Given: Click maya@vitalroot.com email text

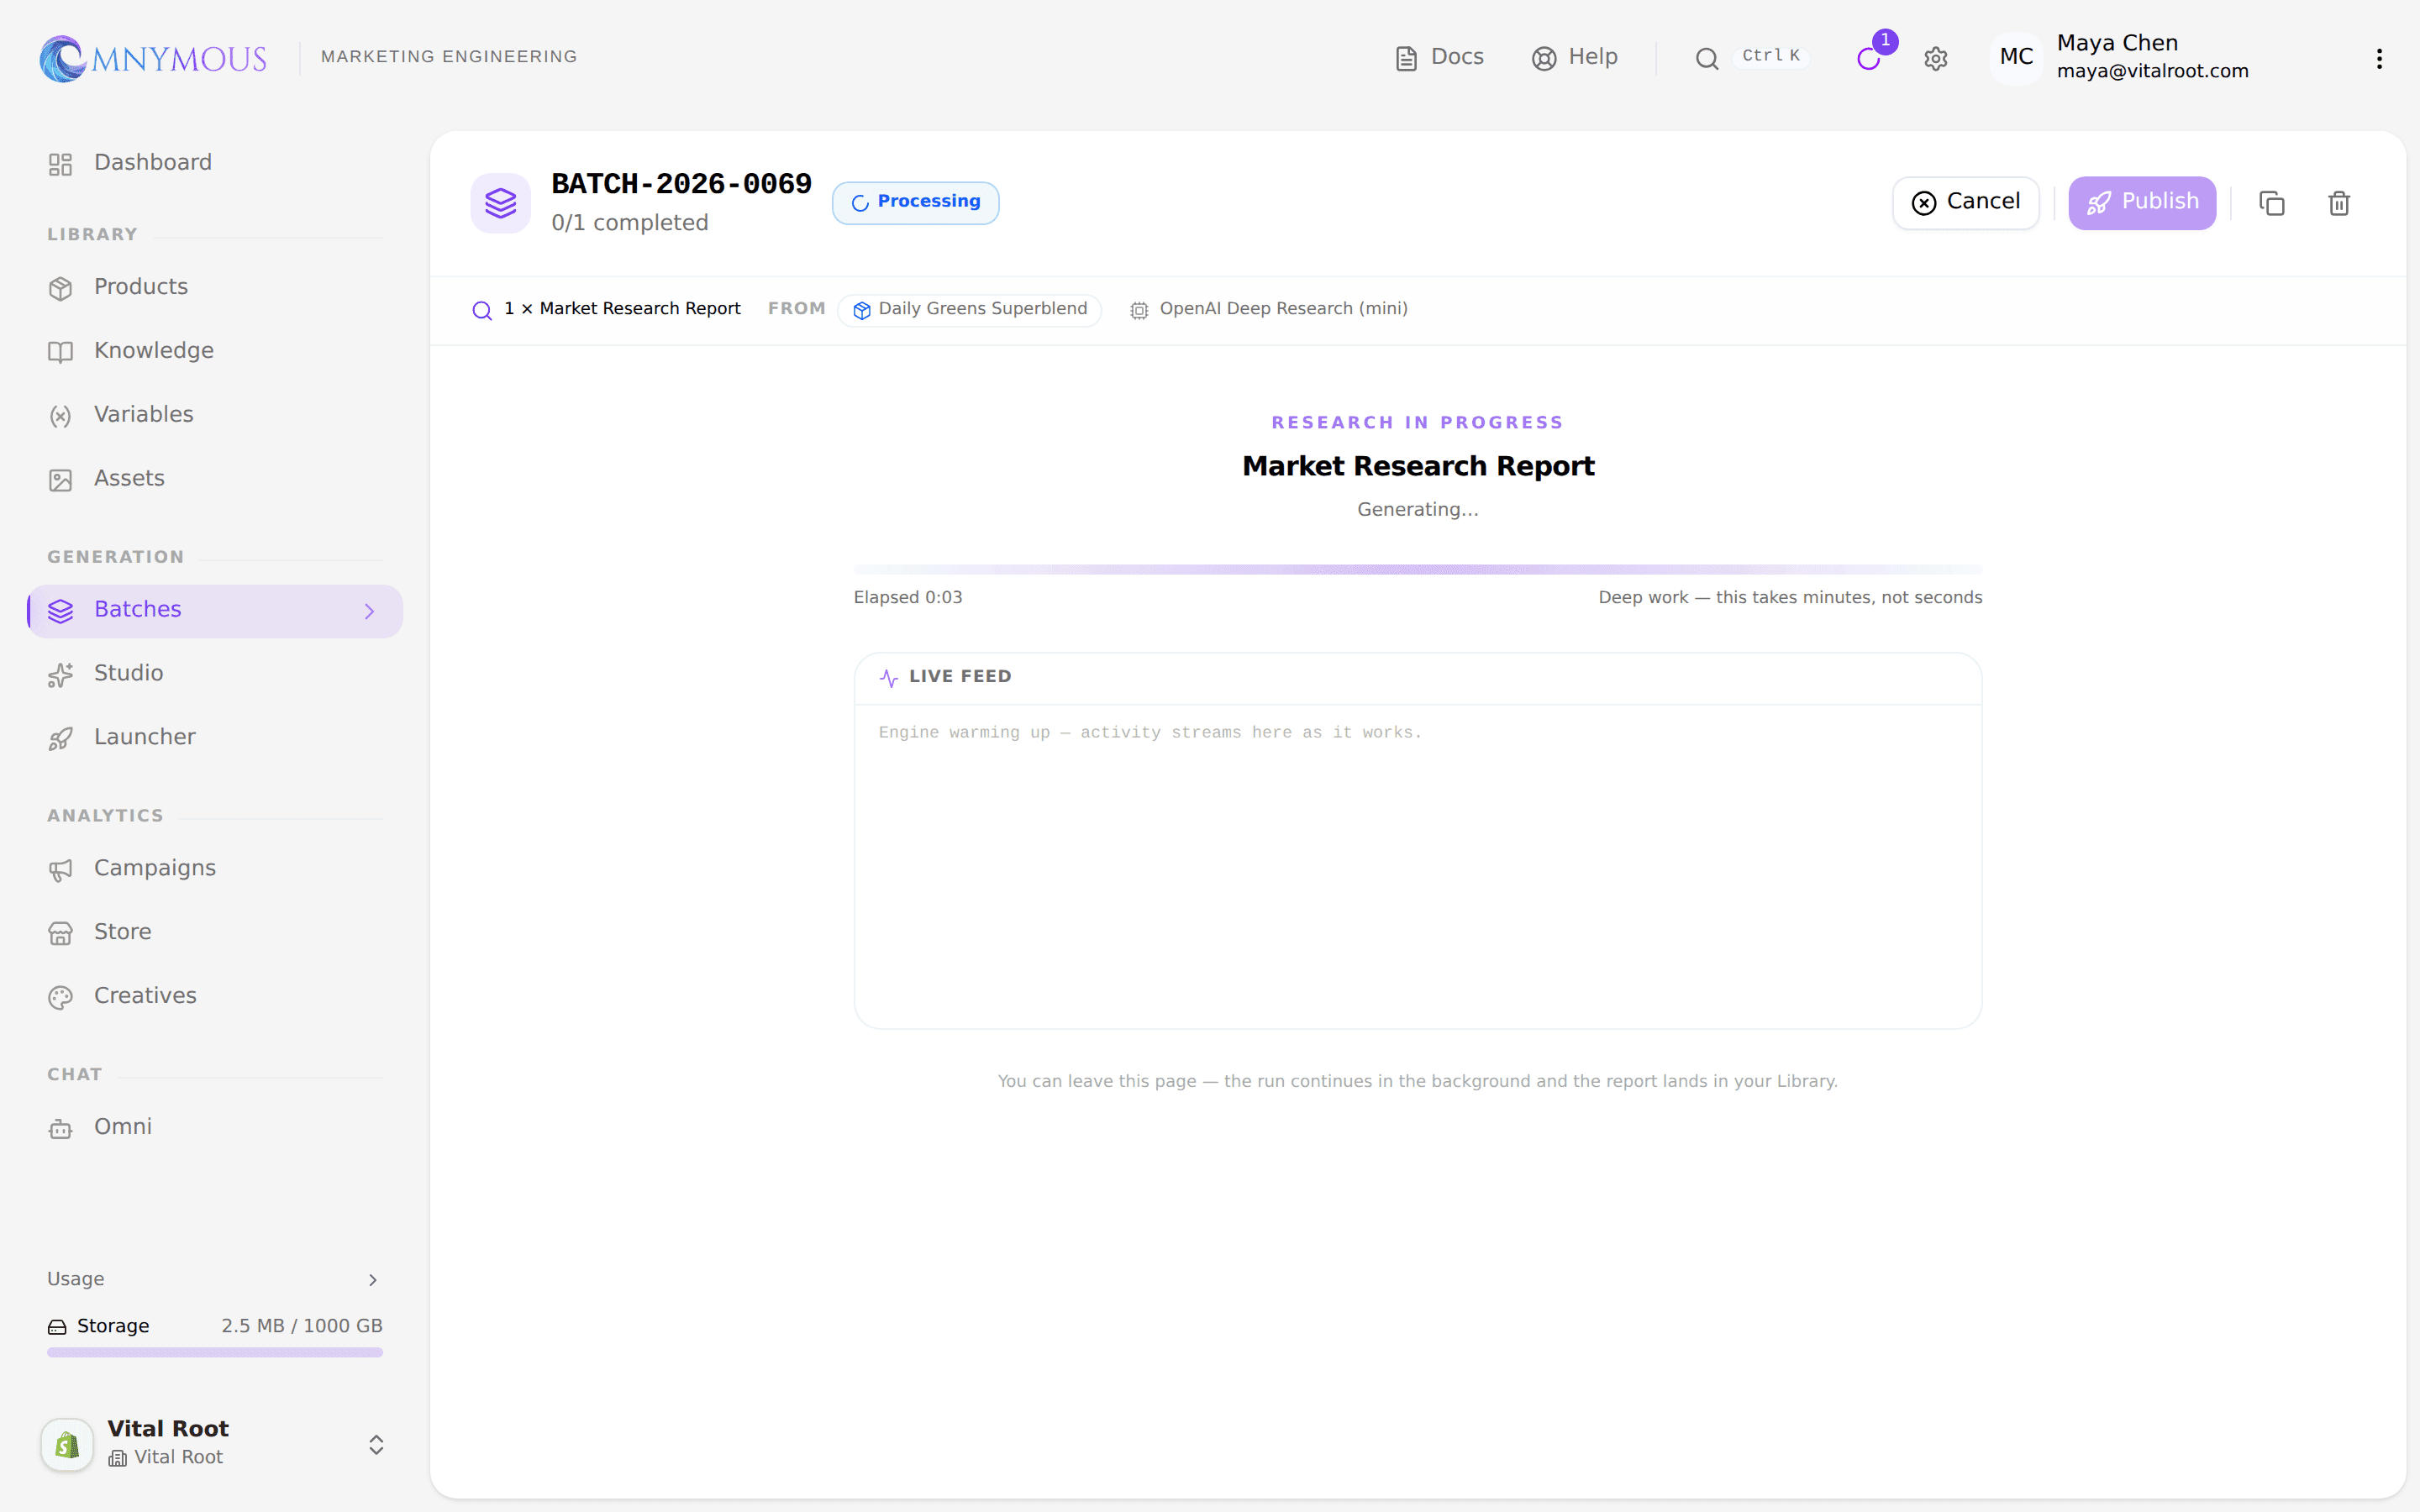Looking at the screenshot, I should [x=2152, y=71].
